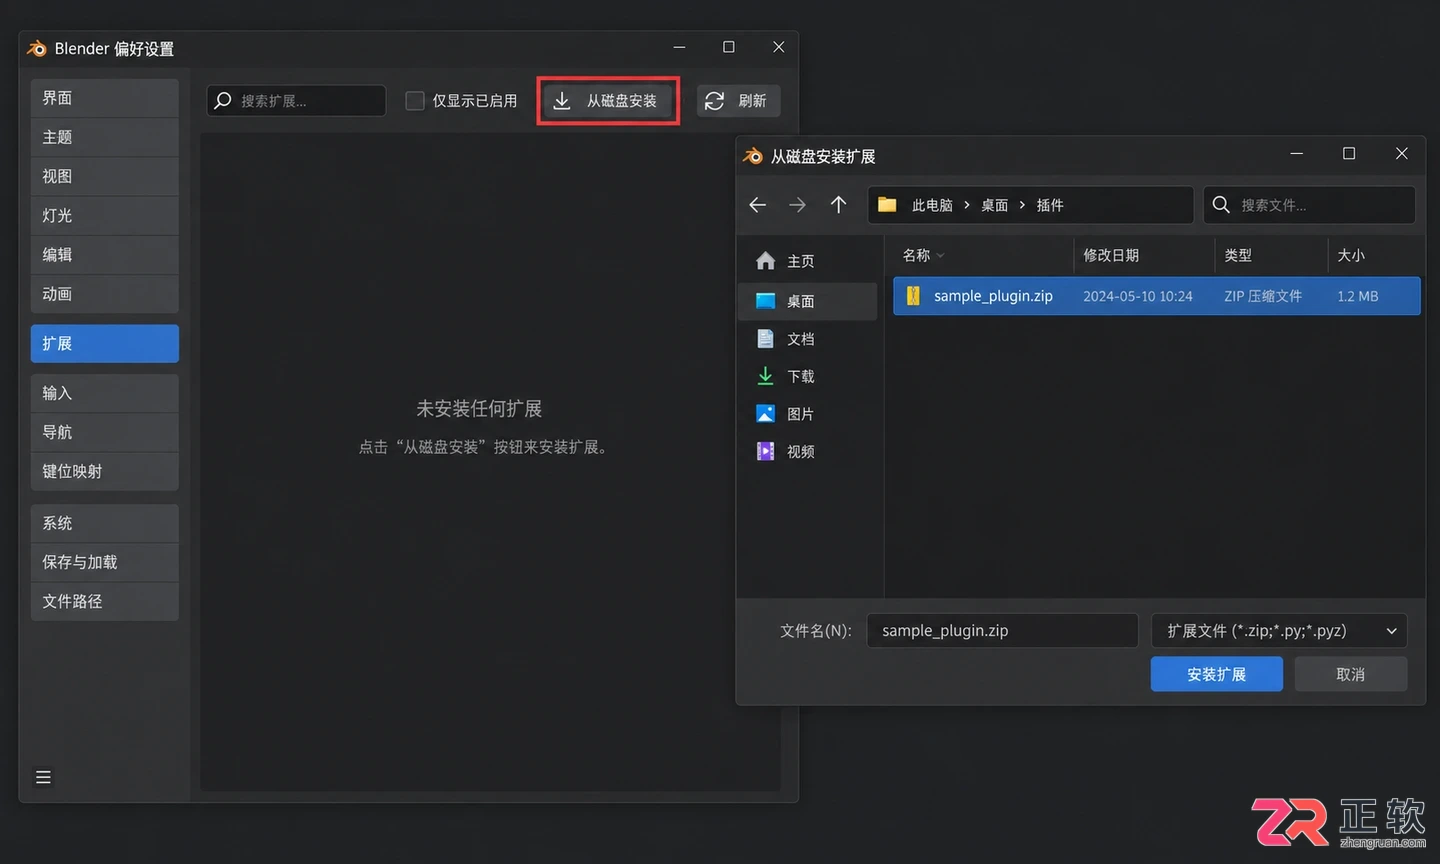Navigate up one folder level
This screenshot has width=1440, height=864.
coord(838,205)
